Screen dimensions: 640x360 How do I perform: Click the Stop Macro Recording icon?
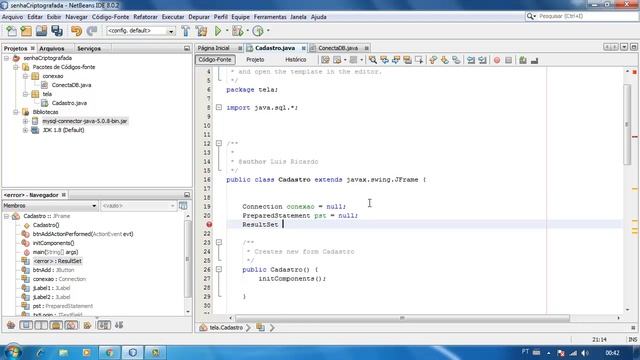click(x=508, y=60)
